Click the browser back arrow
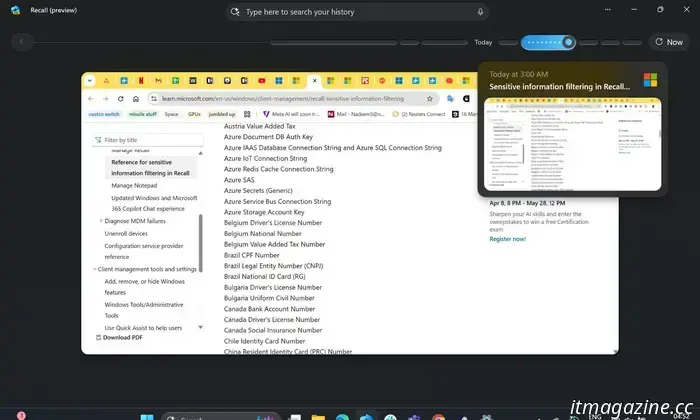This screenshot has height=420, width=700. tap(91, 99)
